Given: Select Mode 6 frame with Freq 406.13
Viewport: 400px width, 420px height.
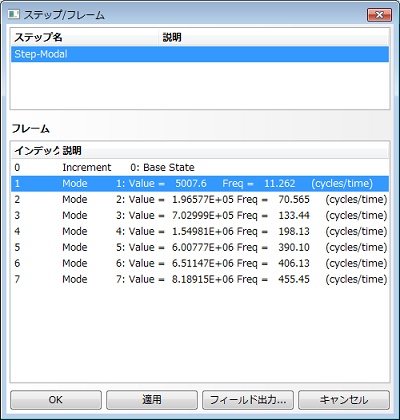Looking at the screenshot, I should 200,263.
